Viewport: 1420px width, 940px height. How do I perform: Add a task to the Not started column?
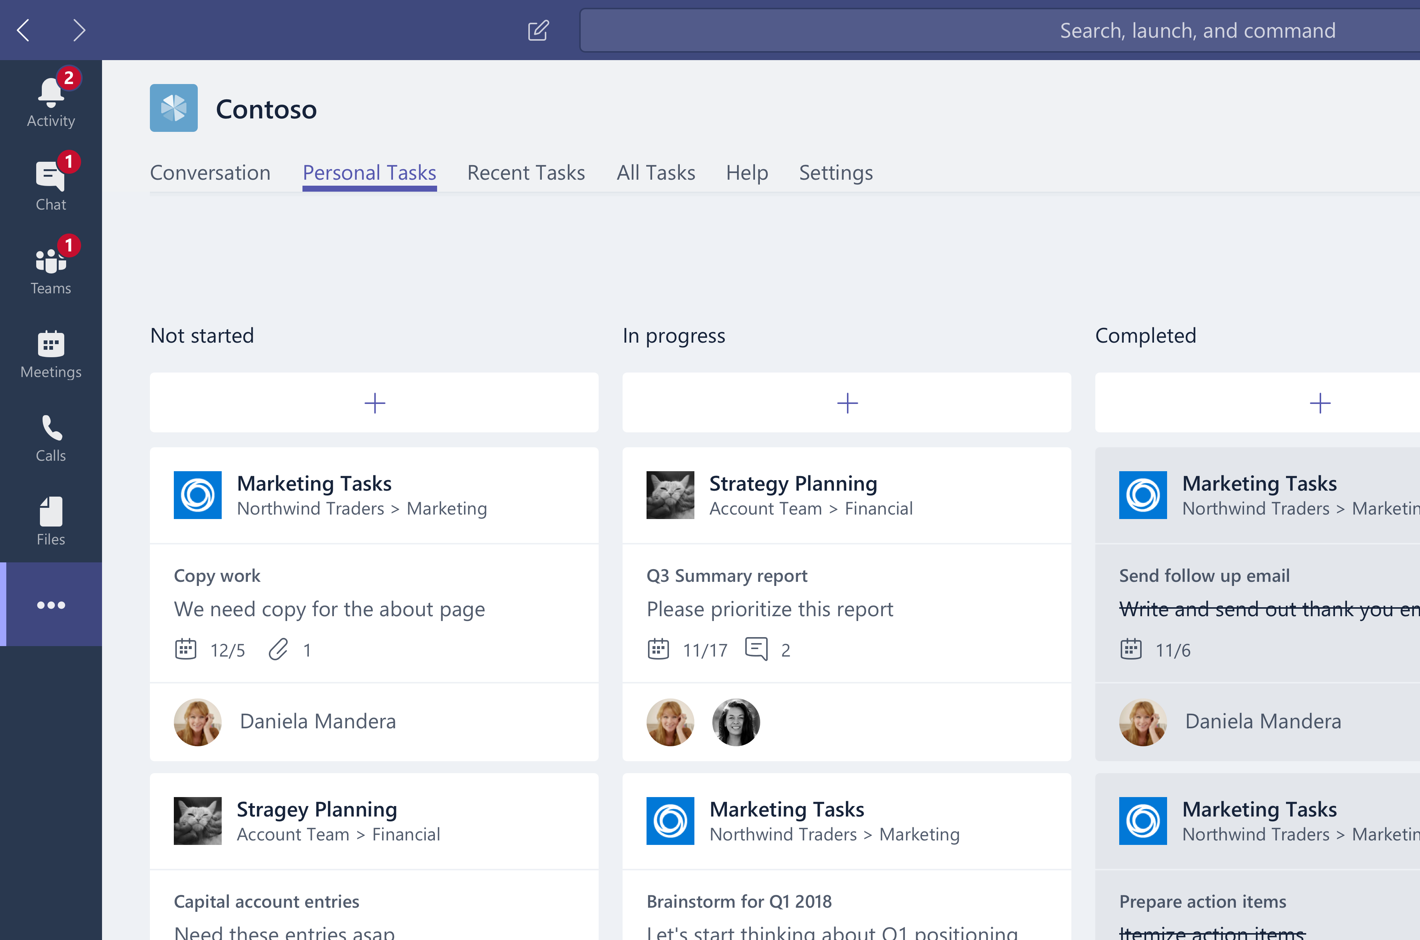374,402
